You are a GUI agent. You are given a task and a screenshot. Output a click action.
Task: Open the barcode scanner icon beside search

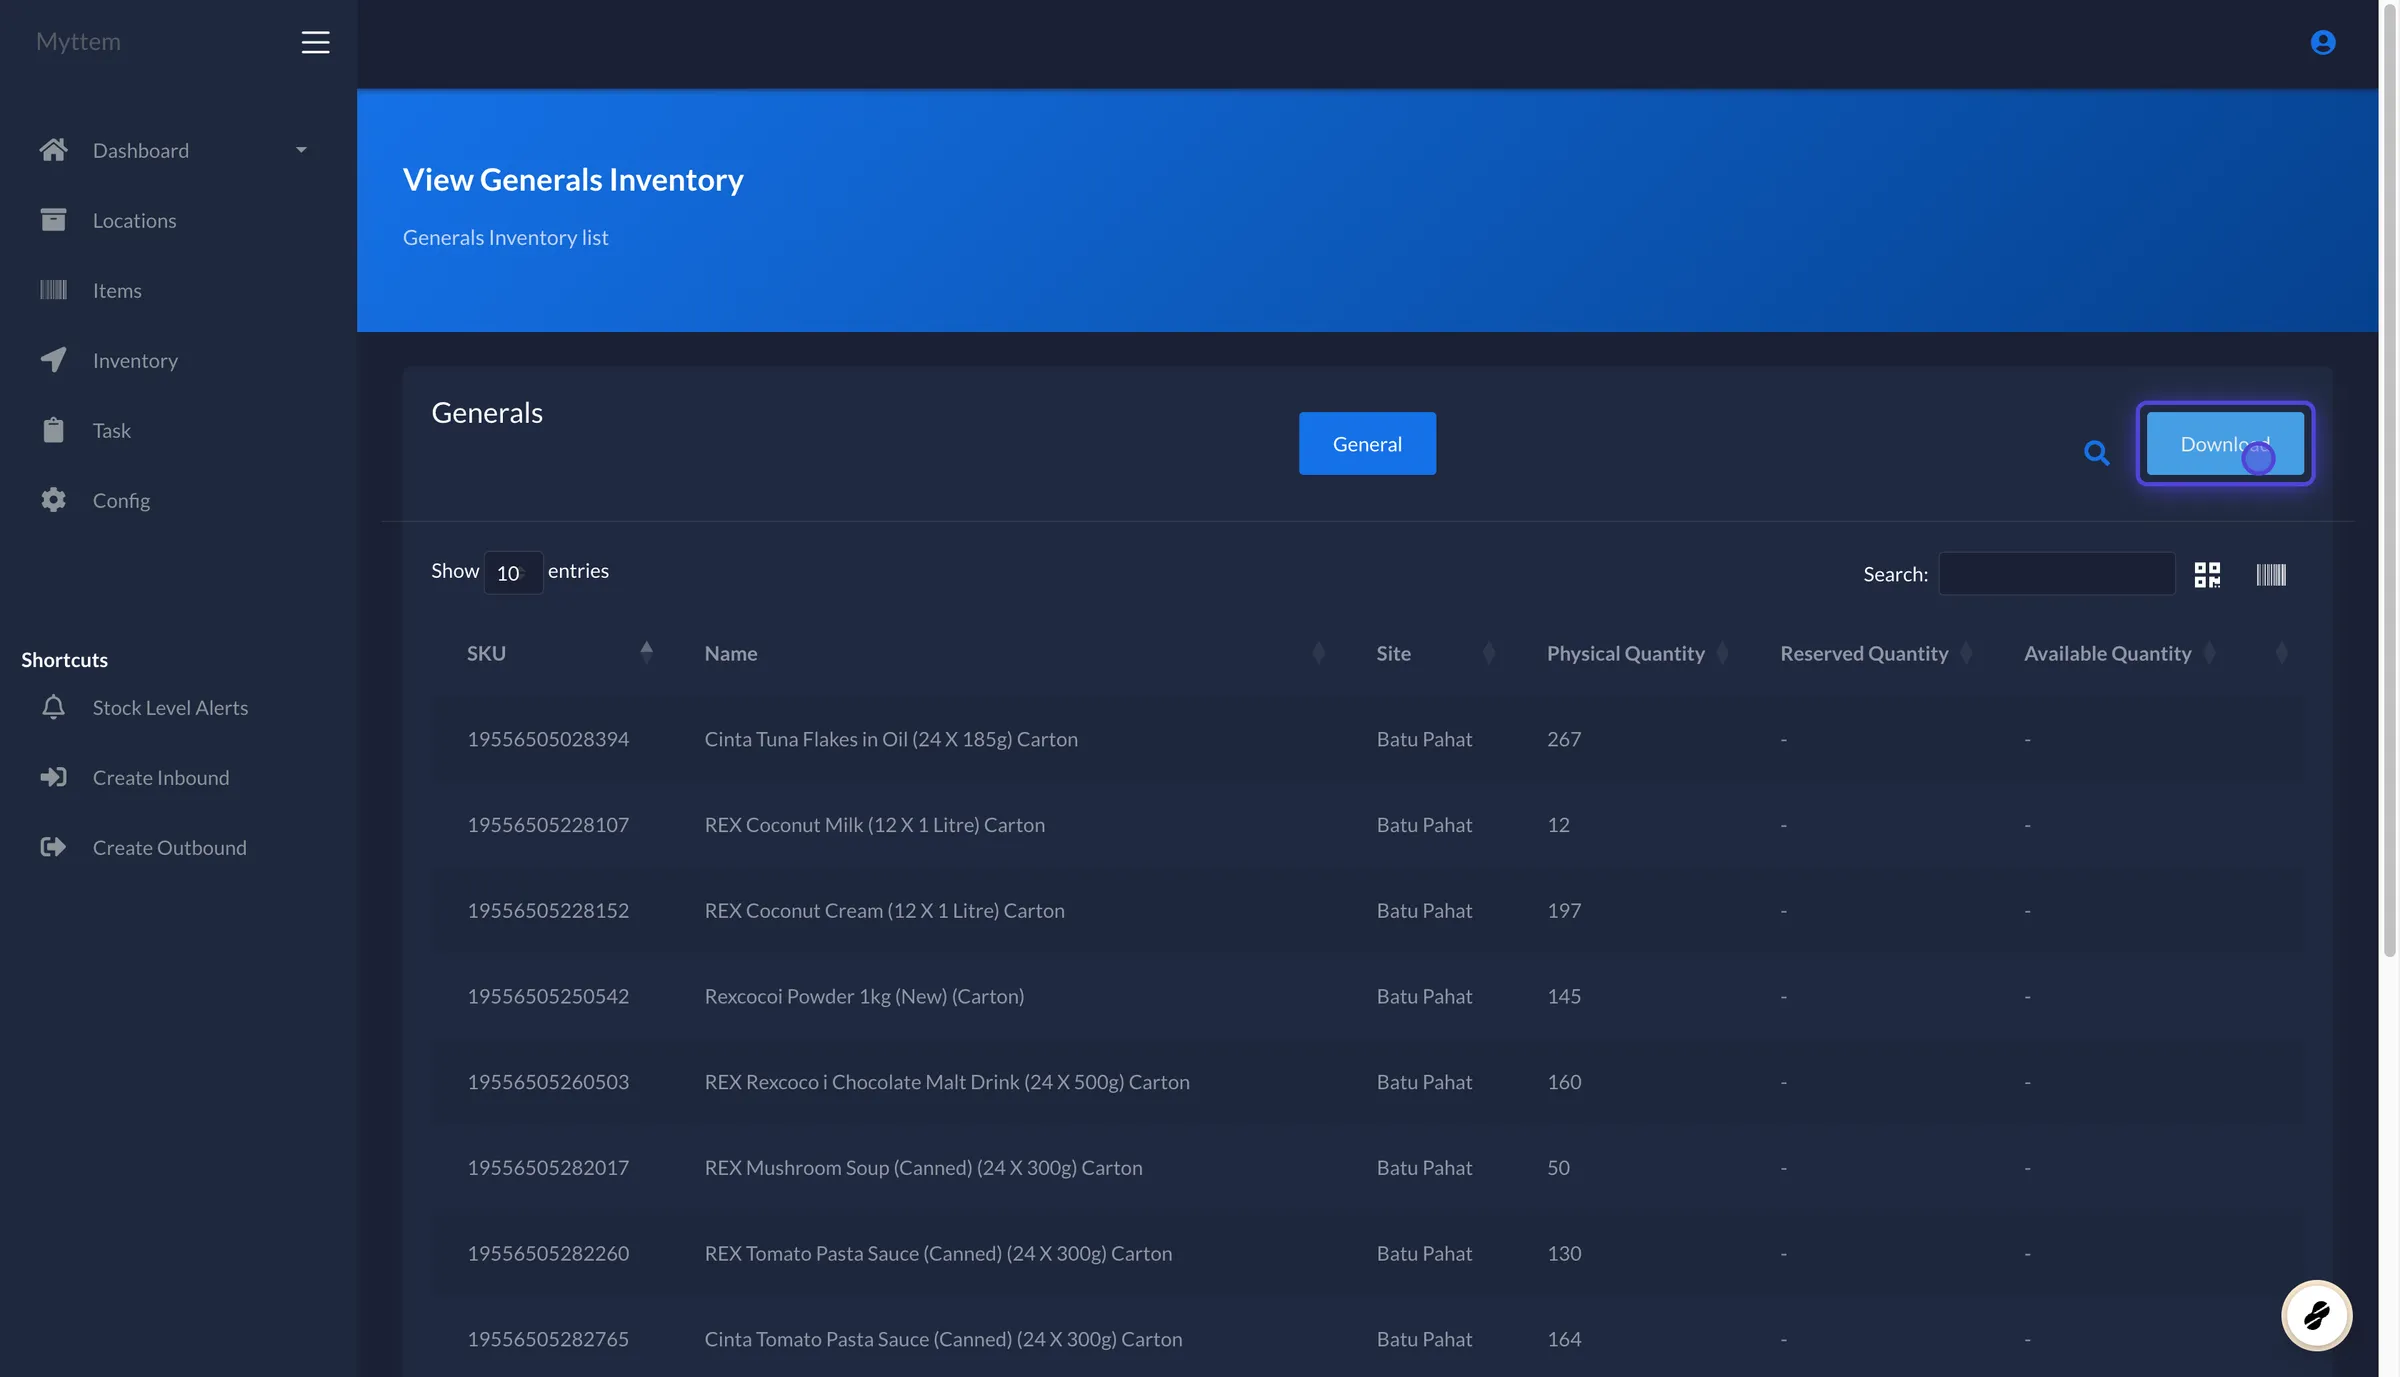(2271, 574)
